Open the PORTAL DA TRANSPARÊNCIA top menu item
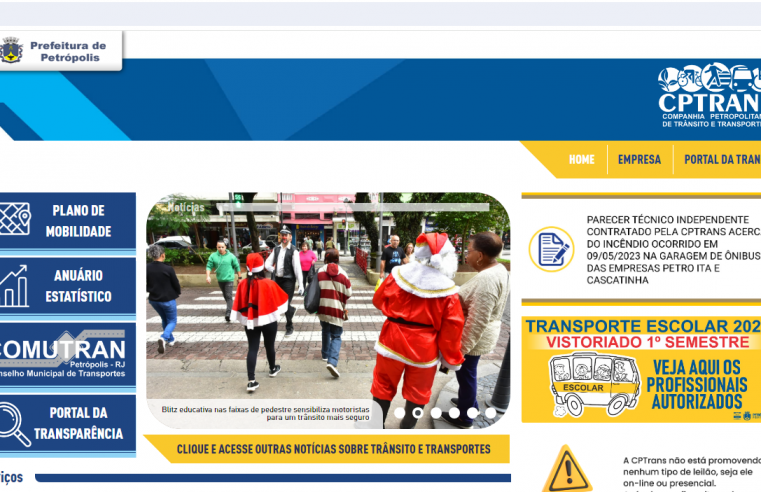The height and width of the screenshot is (492, 761). click(x=722, y=160)
